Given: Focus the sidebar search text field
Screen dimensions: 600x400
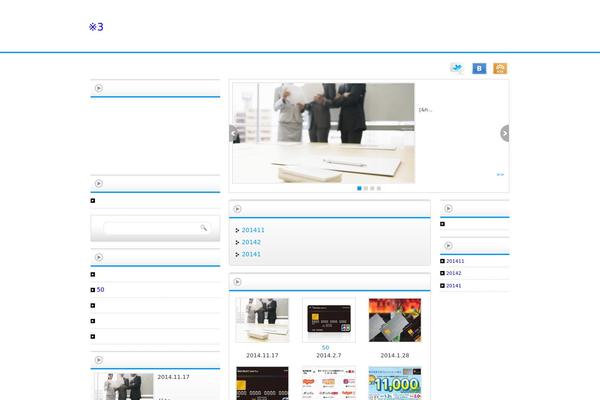Looking at the screenshot, I should [x=152, y=228].
